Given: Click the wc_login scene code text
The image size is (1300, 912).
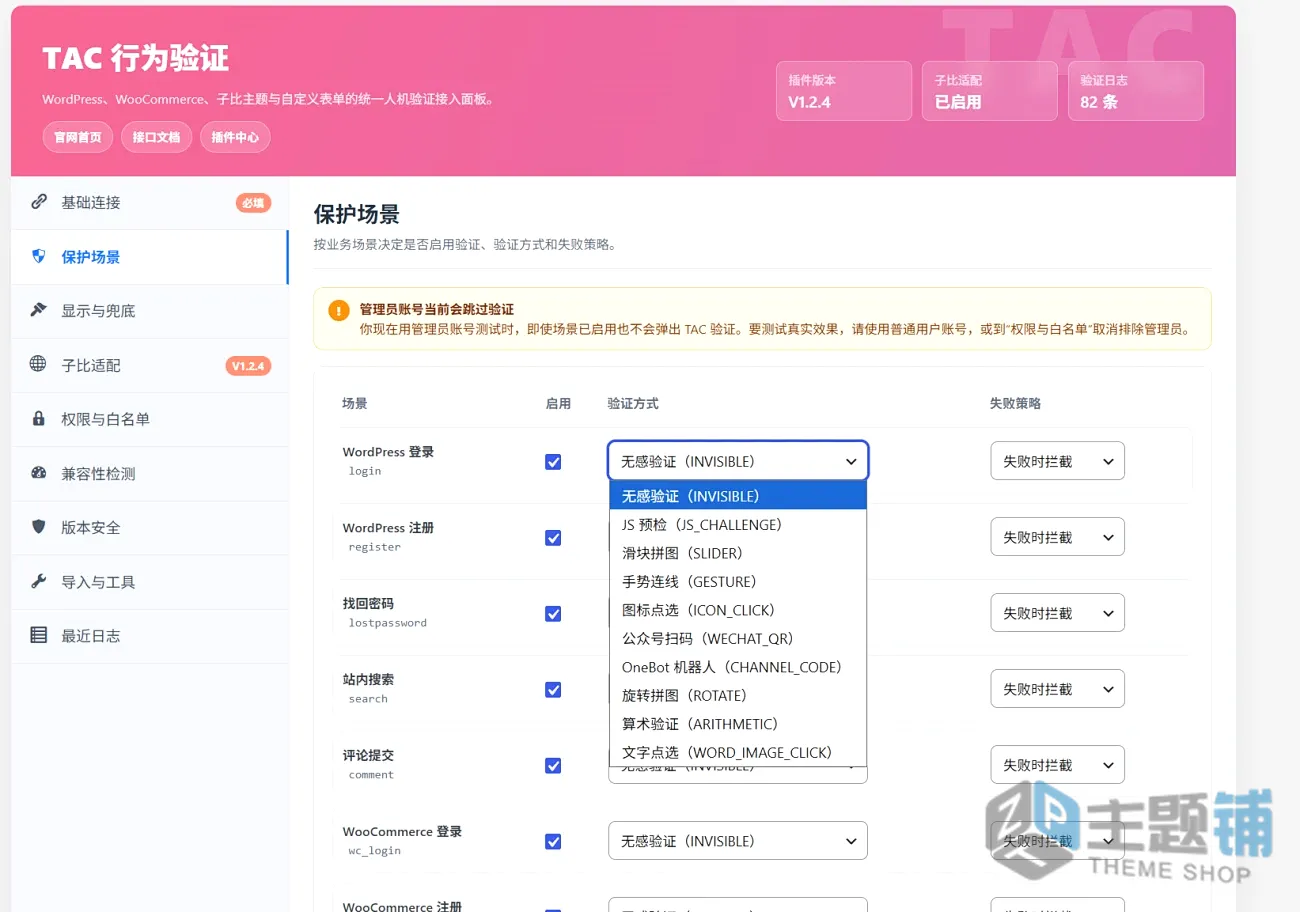Looking at the screenshot, I should [375, 850].
